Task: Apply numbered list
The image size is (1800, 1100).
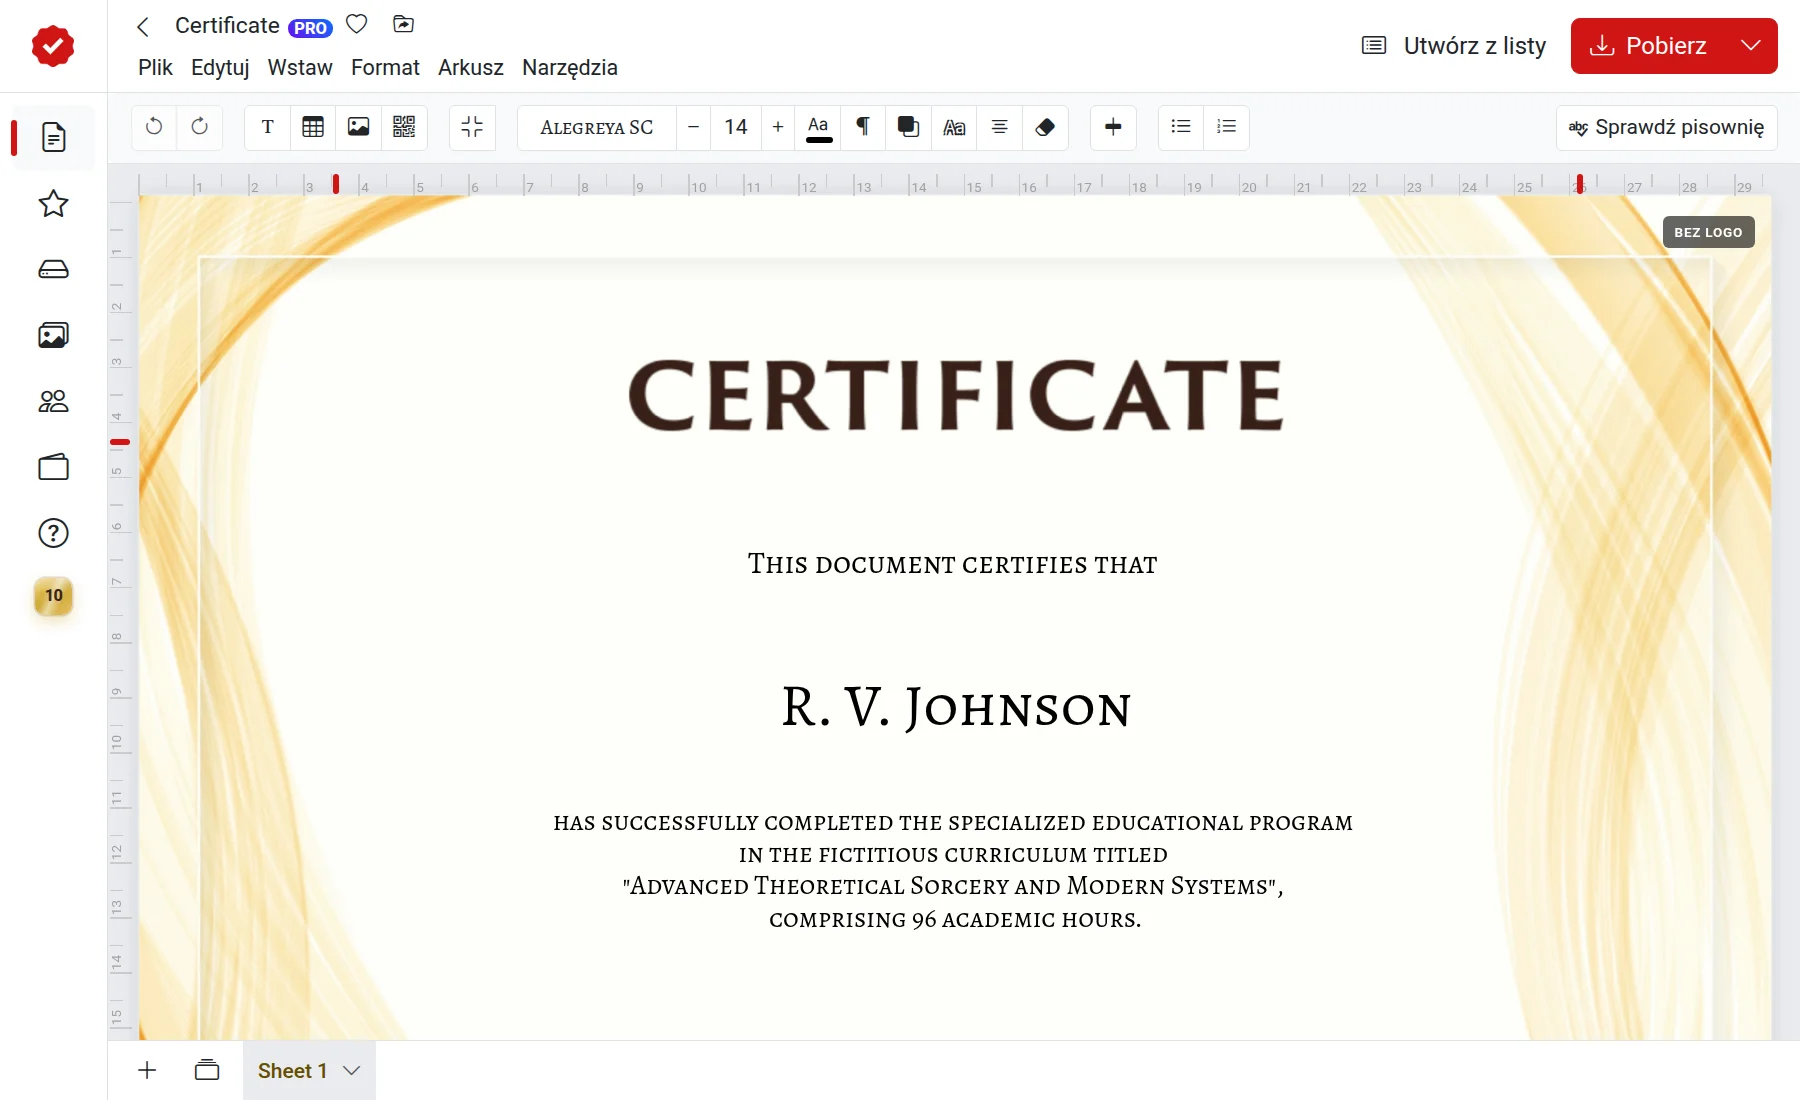Action: [1227, 127]
